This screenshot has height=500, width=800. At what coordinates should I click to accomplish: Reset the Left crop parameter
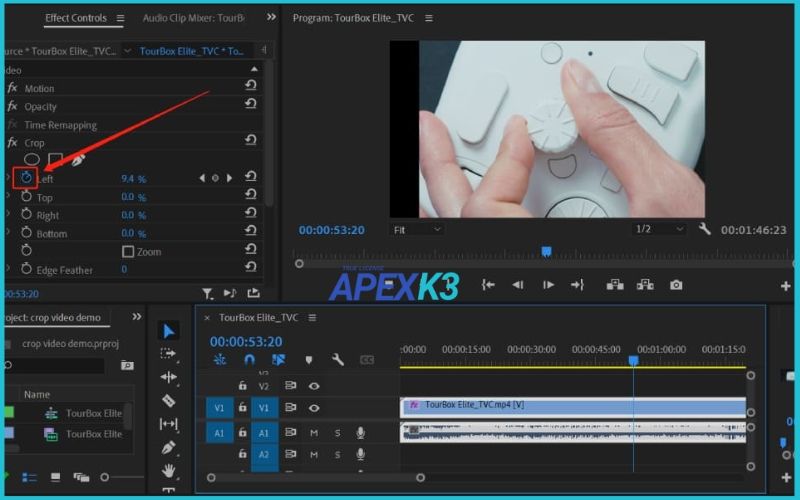click(251, 177)
